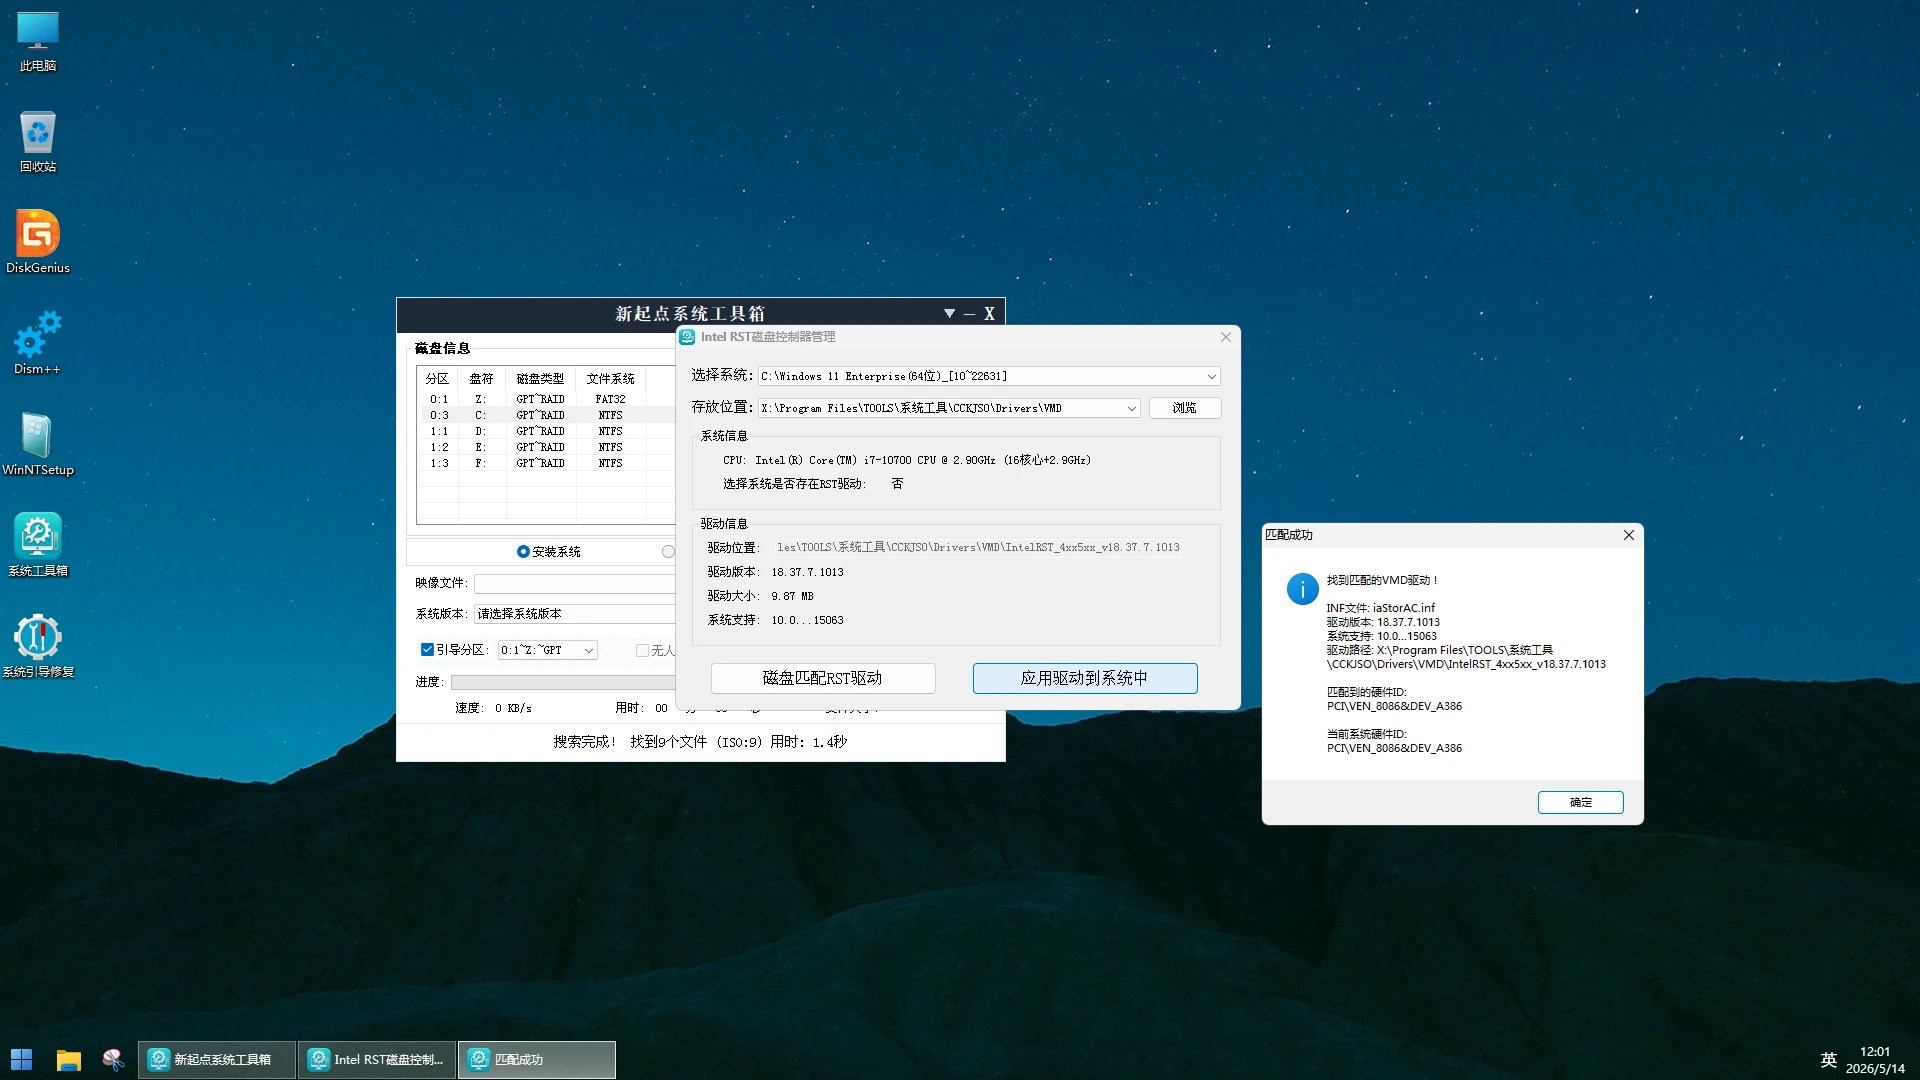This screenshot has height=1080, width=1920.
Task: Open the 系统工具箱 desktop icon
Action: [x=38, y=545]
